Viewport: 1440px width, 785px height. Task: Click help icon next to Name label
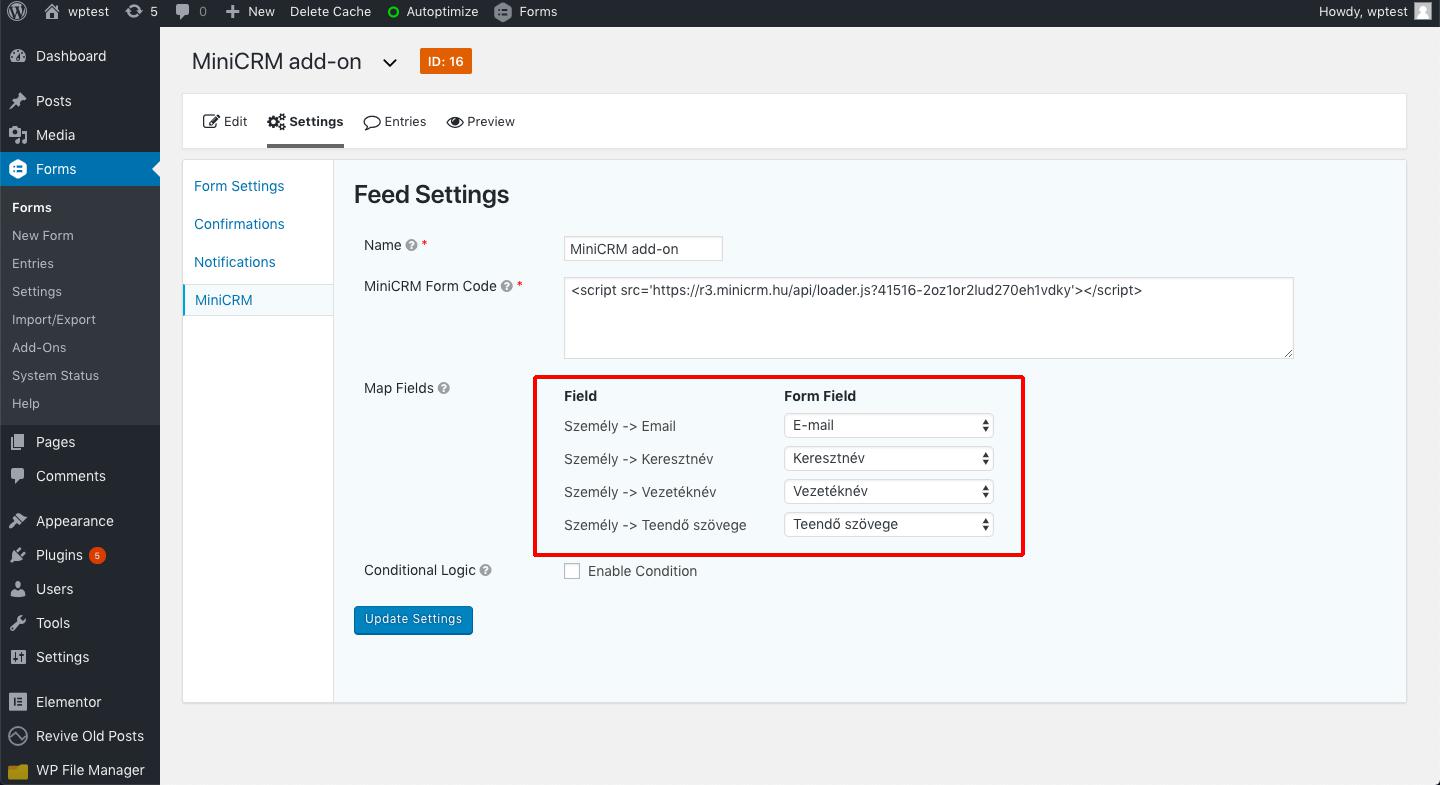tap(411, 245)
